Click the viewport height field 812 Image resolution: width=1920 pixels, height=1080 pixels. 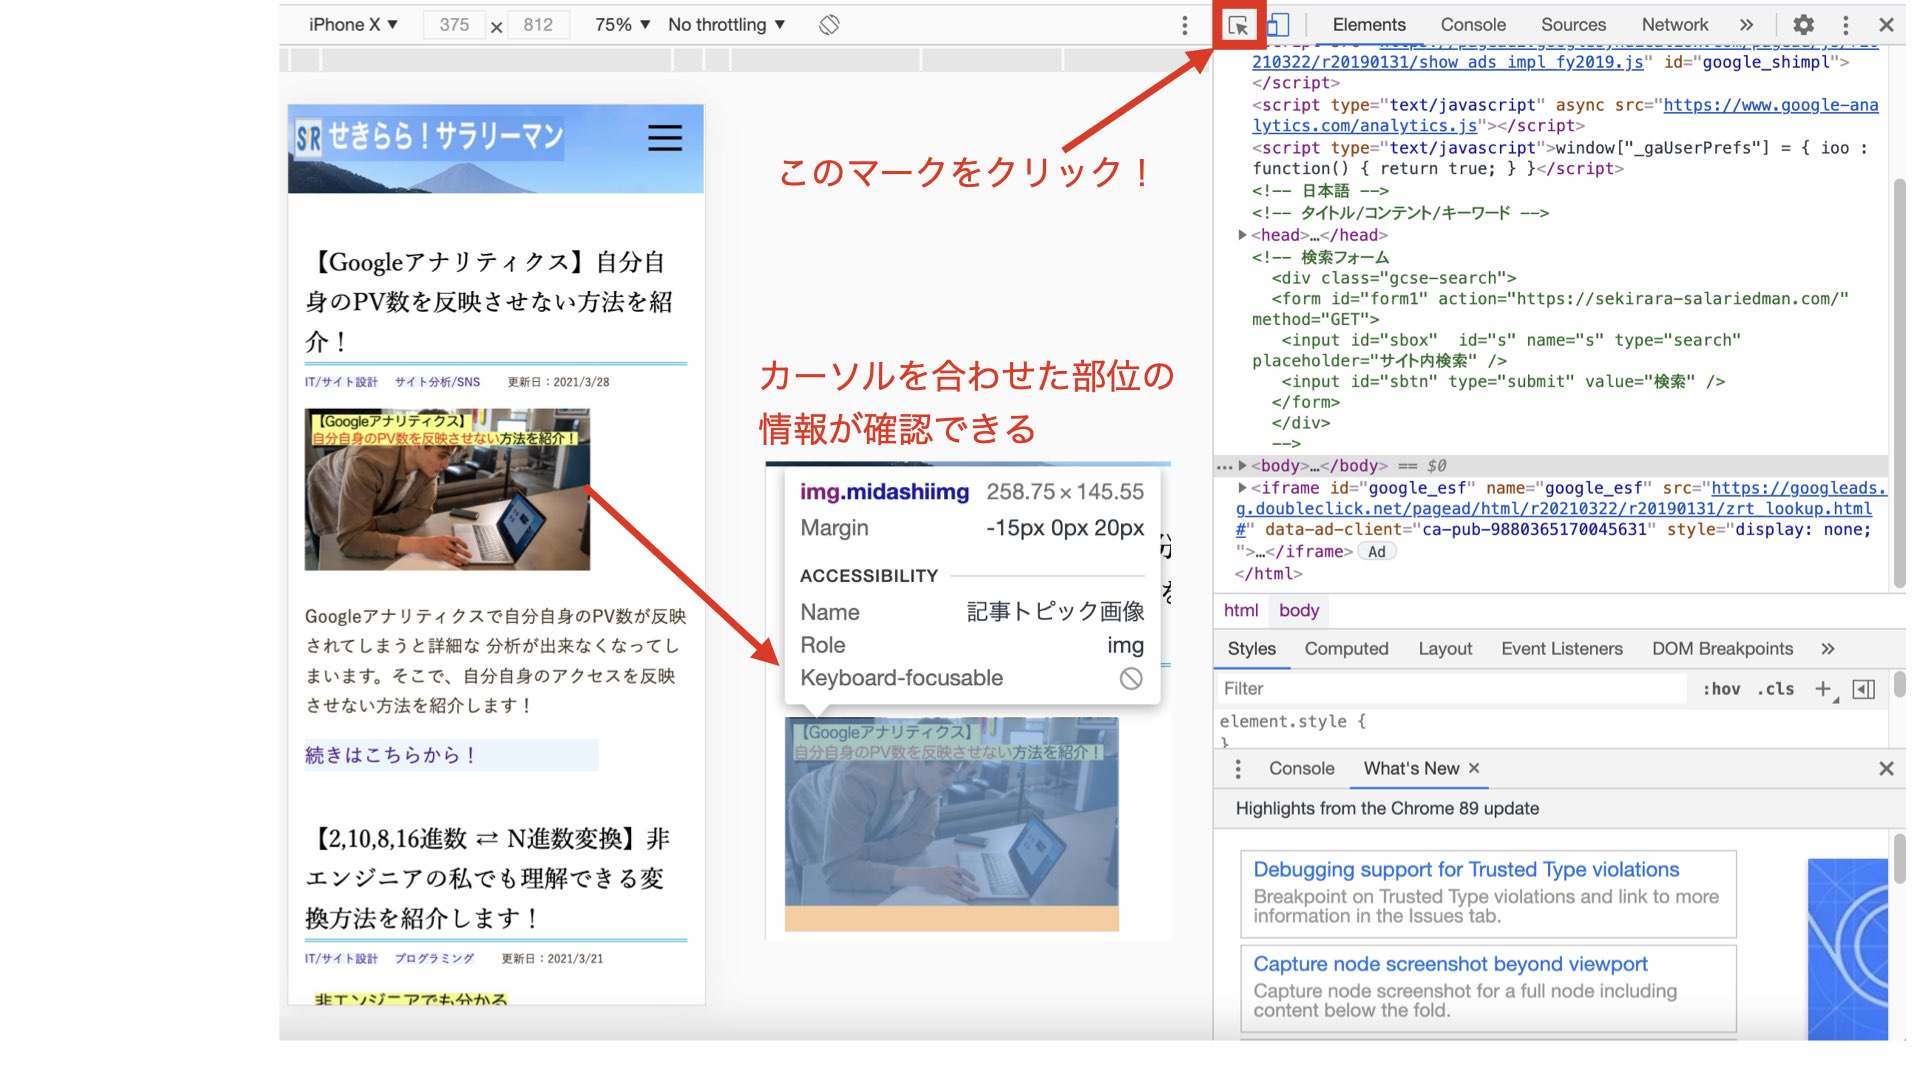pos(538,25)
